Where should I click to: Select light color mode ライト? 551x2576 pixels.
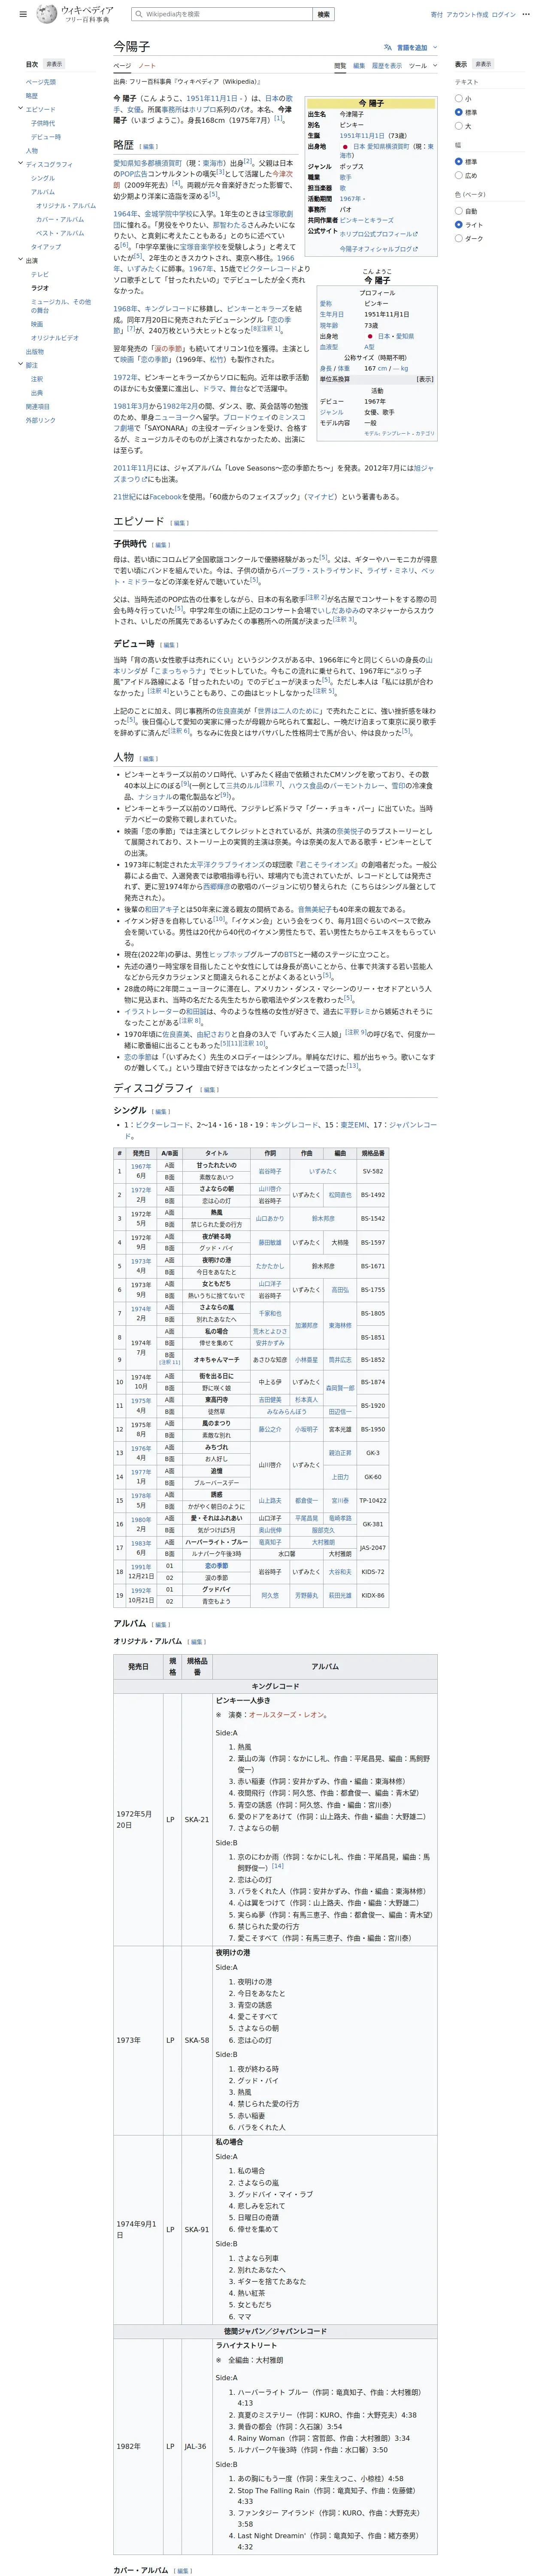point(459,225)
